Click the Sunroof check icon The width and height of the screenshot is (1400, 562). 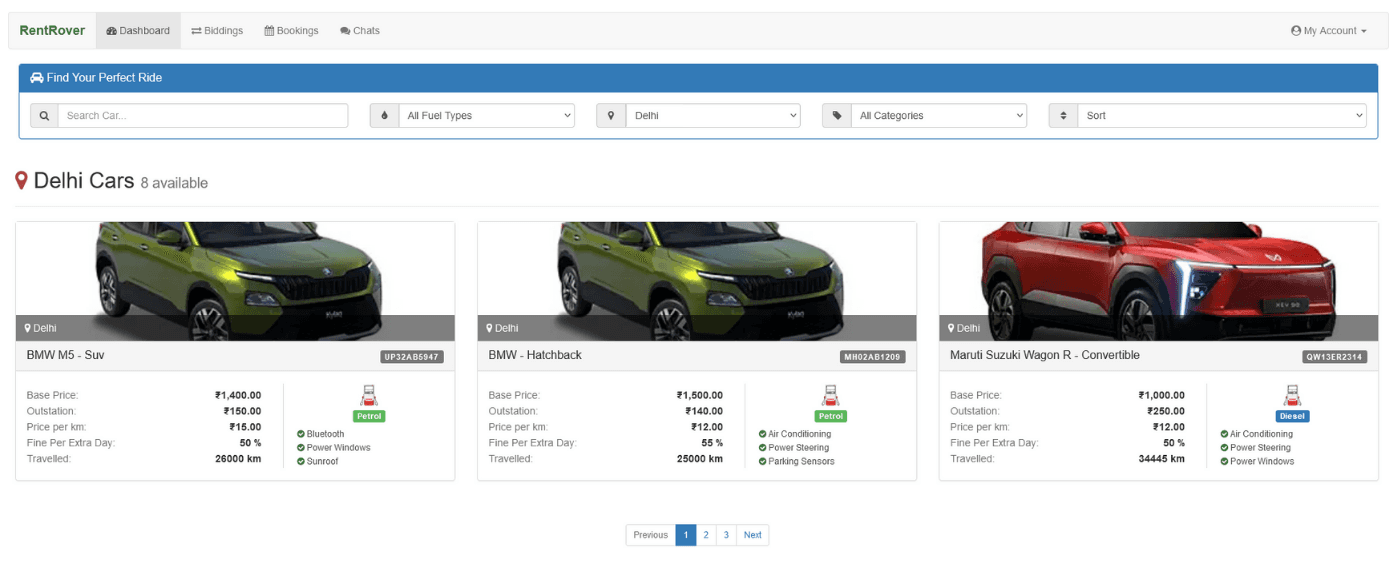pyautogui.click(x=301, y=461)
